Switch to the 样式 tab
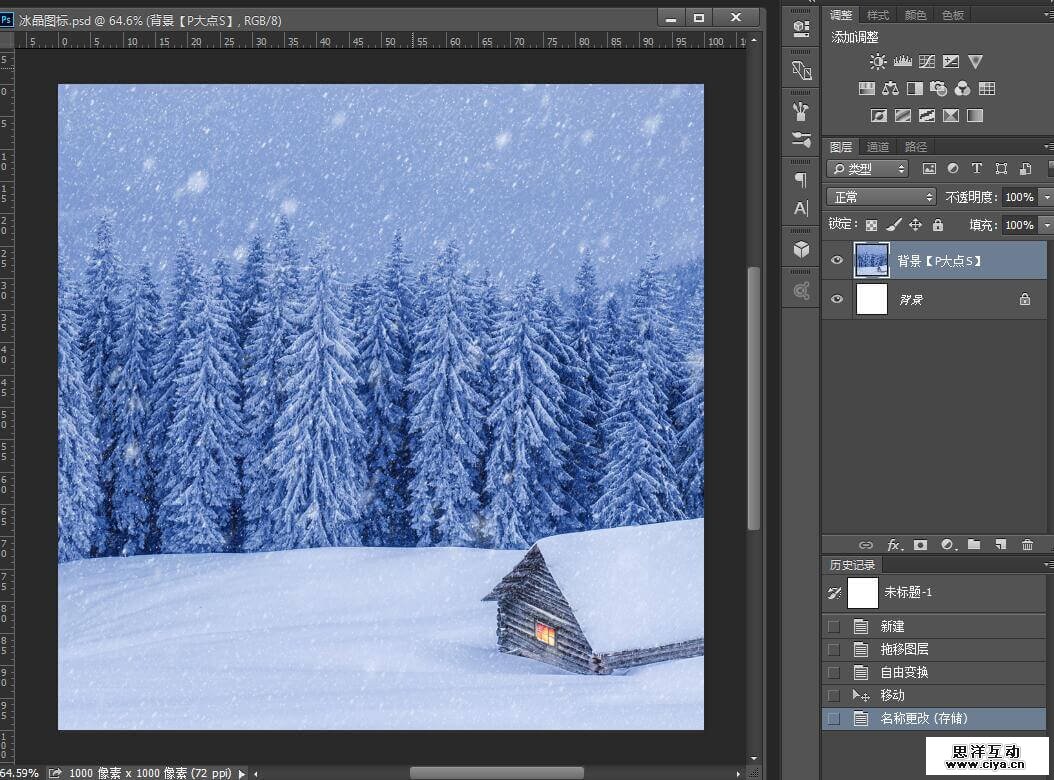Viewport: 1054px width, 780px height. point(878,15)
